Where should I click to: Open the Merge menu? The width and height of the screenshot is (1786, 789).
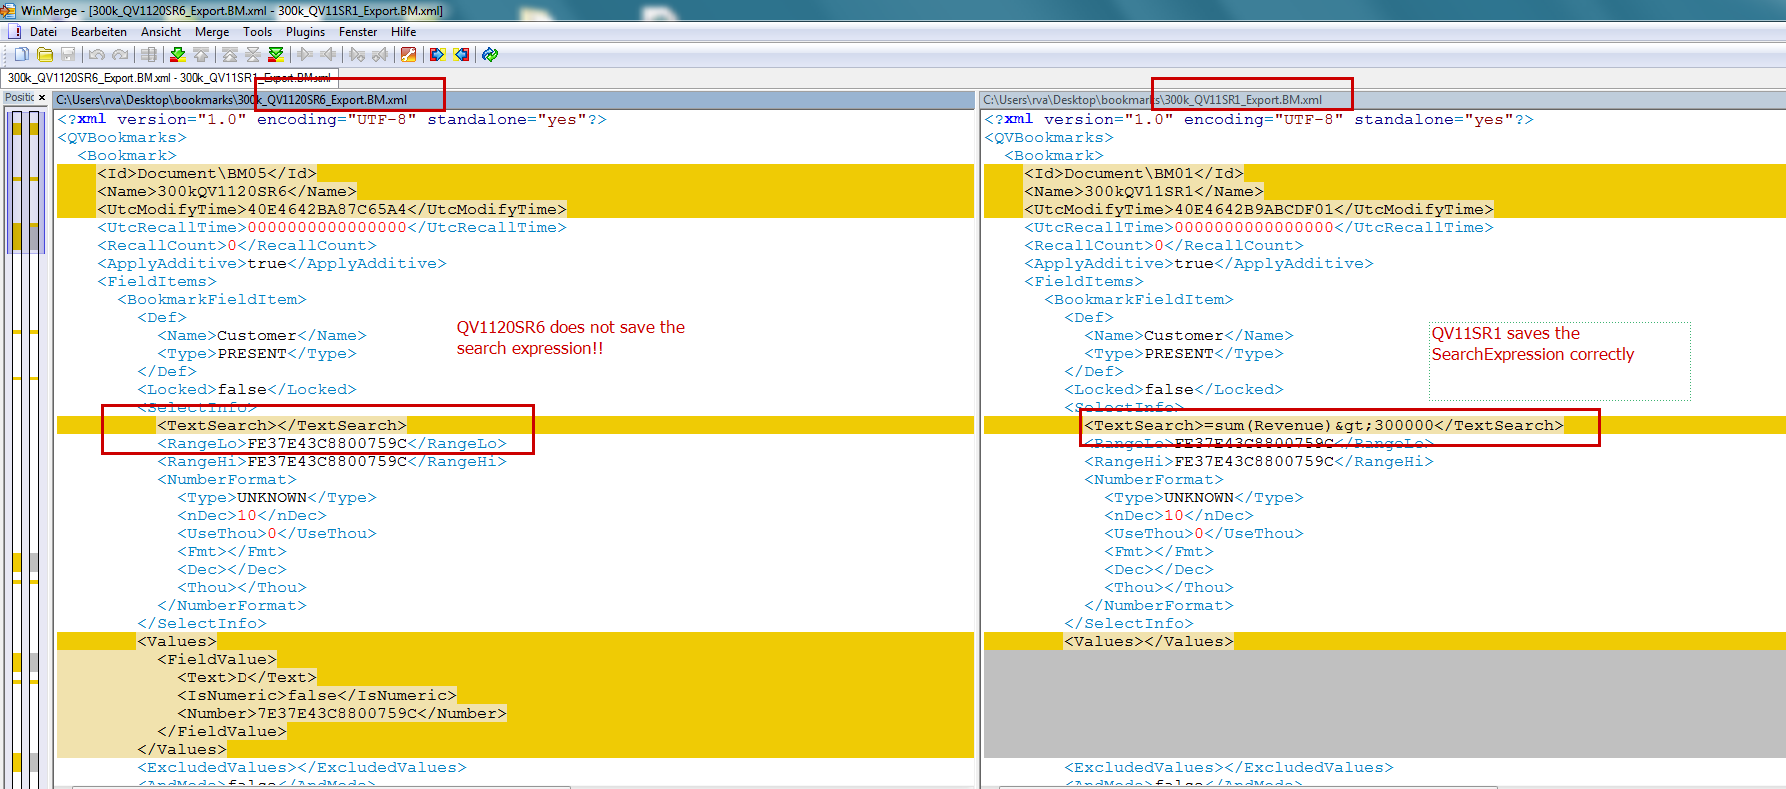coord(212,32)
